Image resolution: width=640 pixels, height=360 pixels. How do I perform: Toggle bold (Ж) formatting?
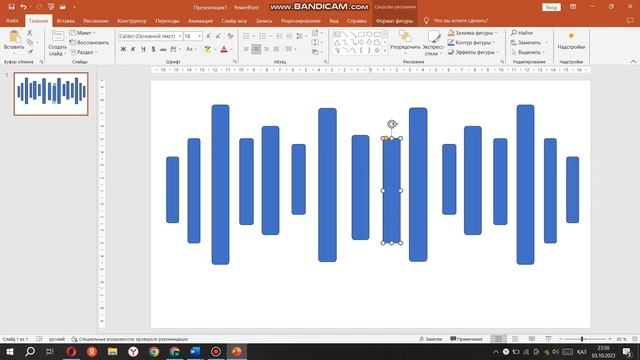click(x=123, y=49)
